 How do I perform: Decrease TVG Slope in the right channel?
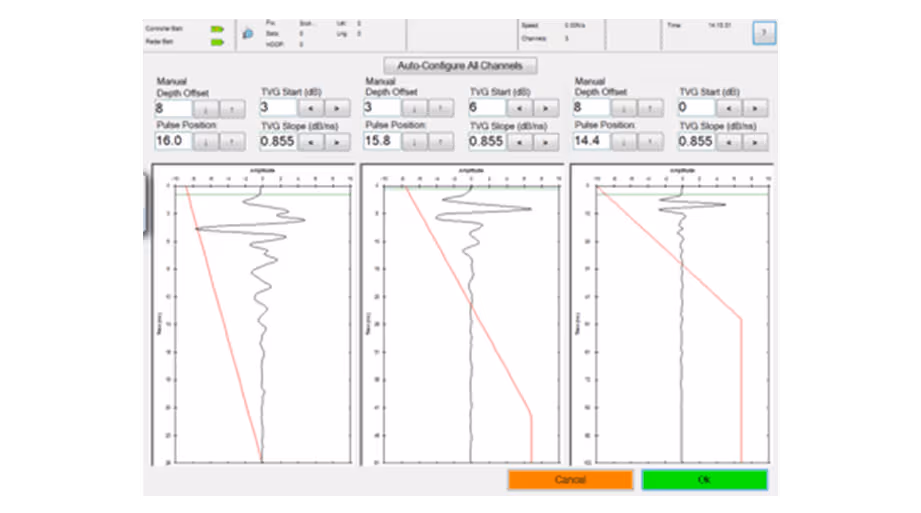pos(729,142)
